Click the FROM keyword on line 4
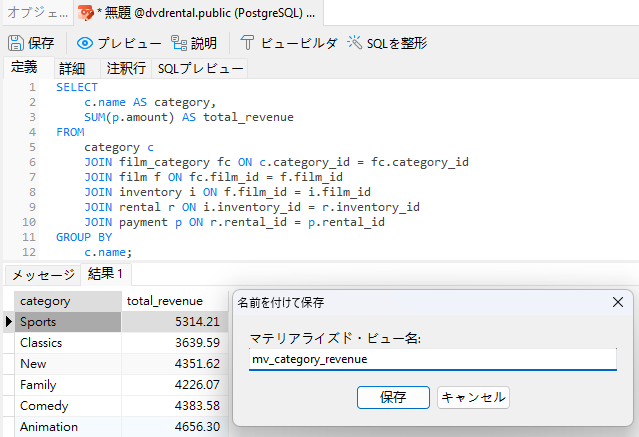The image size is (639, 437). pyautogui.click(x=70, y=132)
